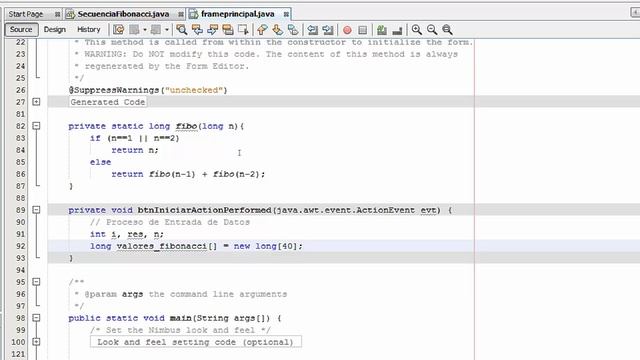The image size is (640, 360).
Task: Stop macro recording with the square icon
Action: tap(362, 30)
